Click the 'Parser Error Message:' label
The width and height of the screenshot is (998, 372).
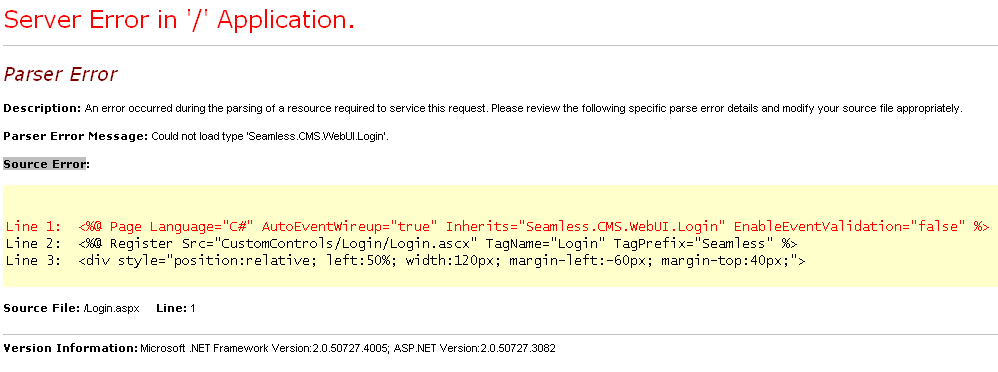76,136
